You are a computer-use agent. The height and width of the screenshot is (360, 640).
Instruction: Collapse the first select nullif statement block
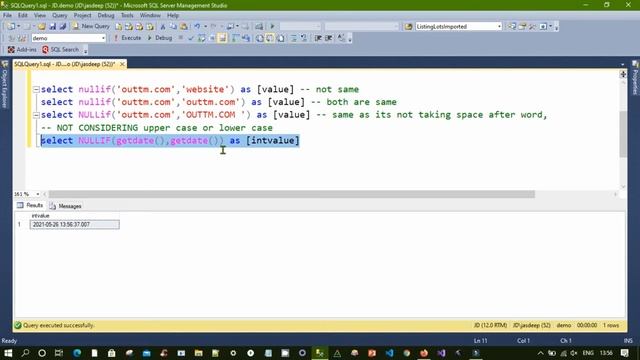tap(36, 89)
